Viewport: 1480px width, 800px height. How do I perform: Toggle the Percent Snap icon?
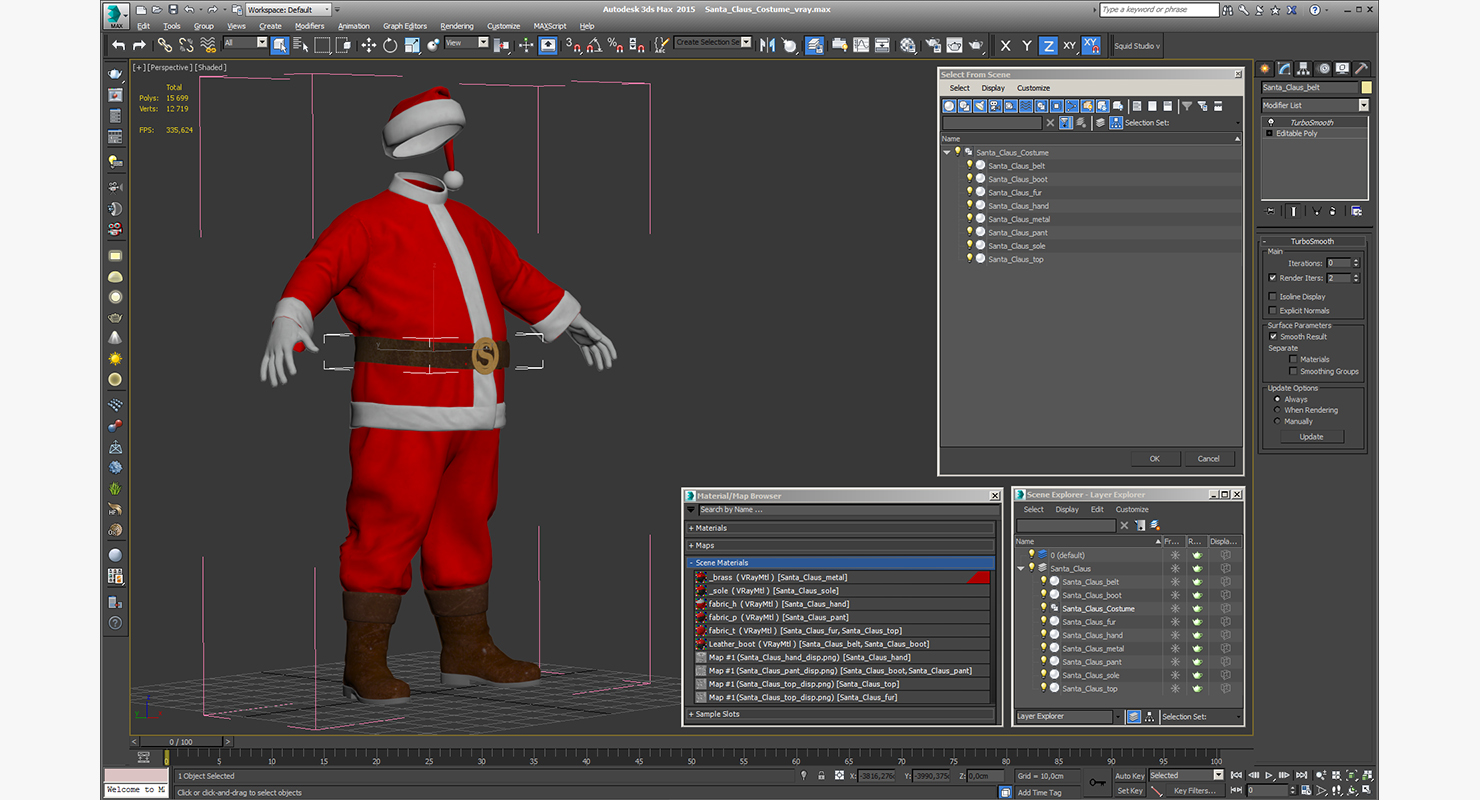615,45
